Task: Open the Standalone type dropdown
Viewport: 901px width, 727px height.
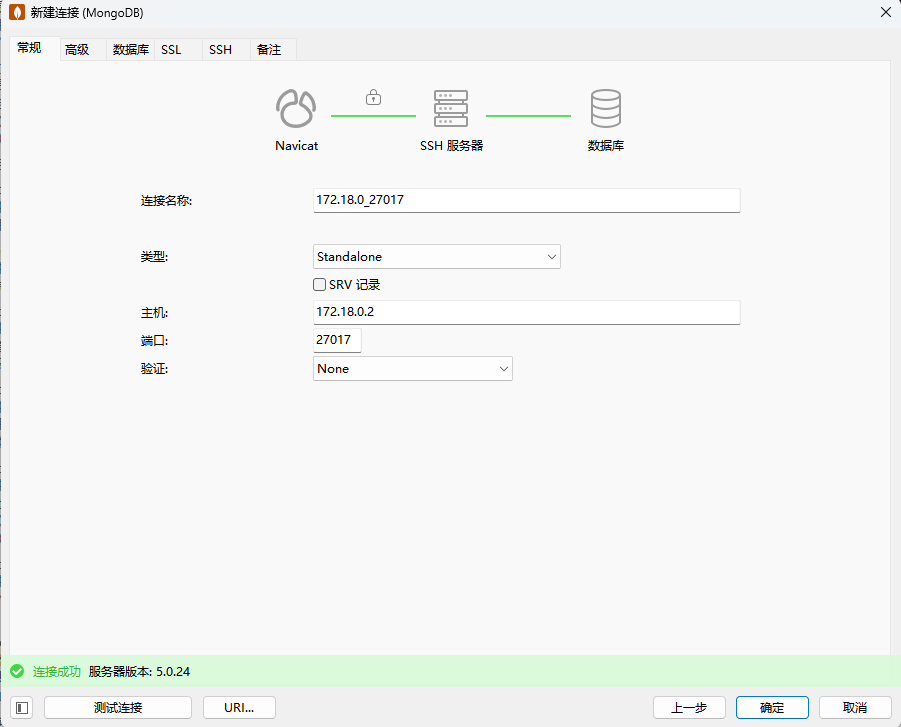Action: pos(437,256)
